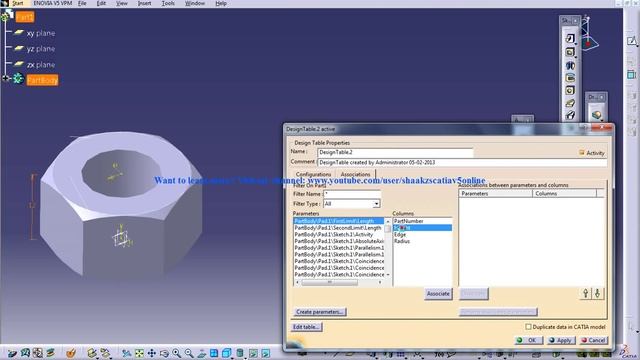Click the Create parameters... button
The image size is (640, 360).
319,312
